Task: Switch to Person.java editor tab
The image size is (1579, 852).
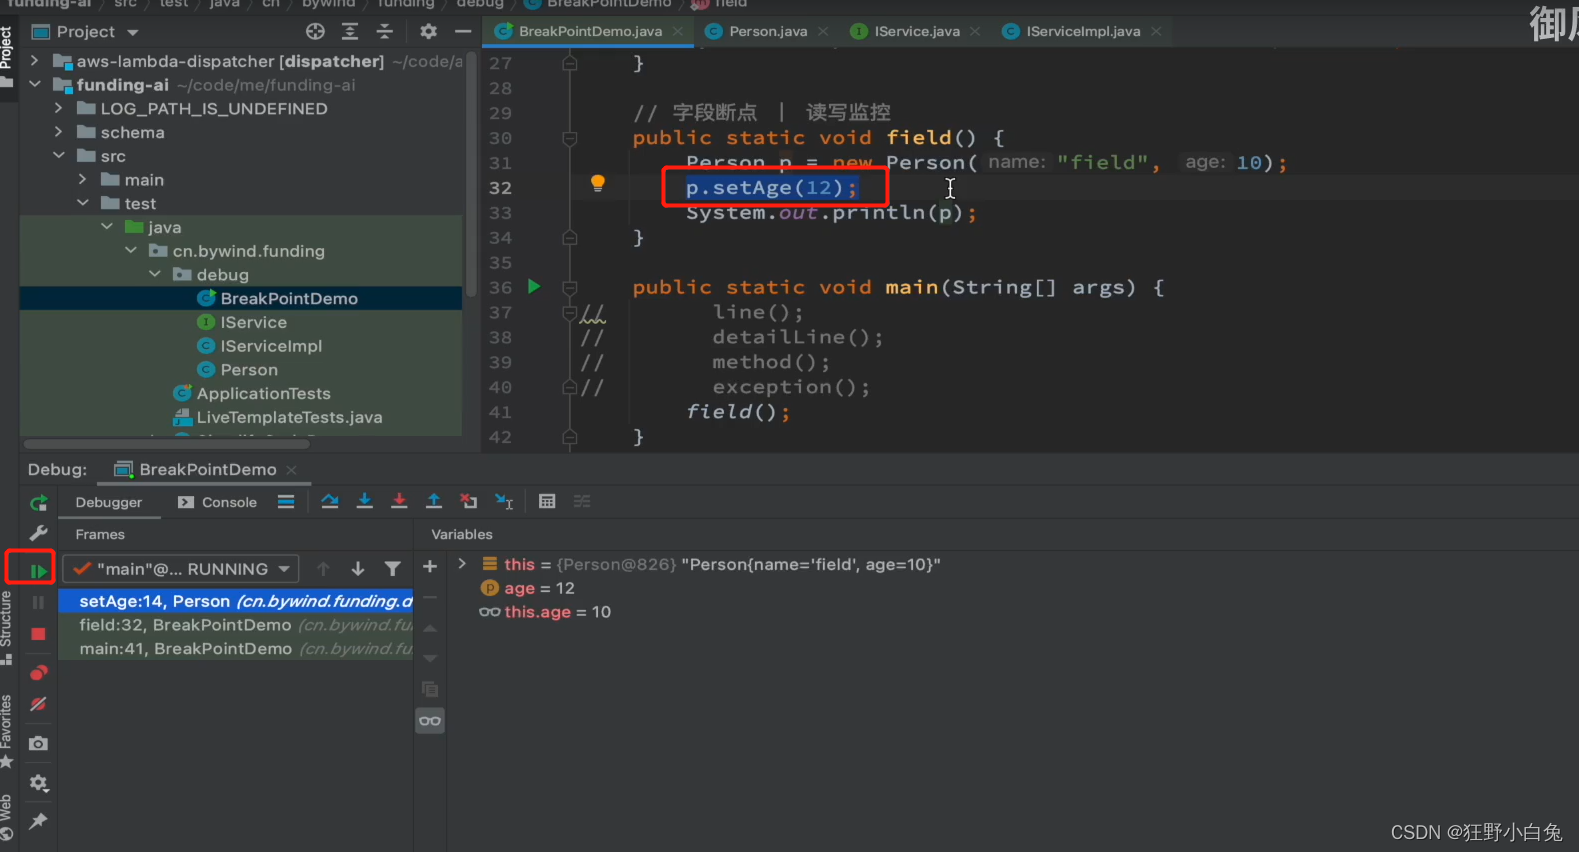Action: [768, 32]
